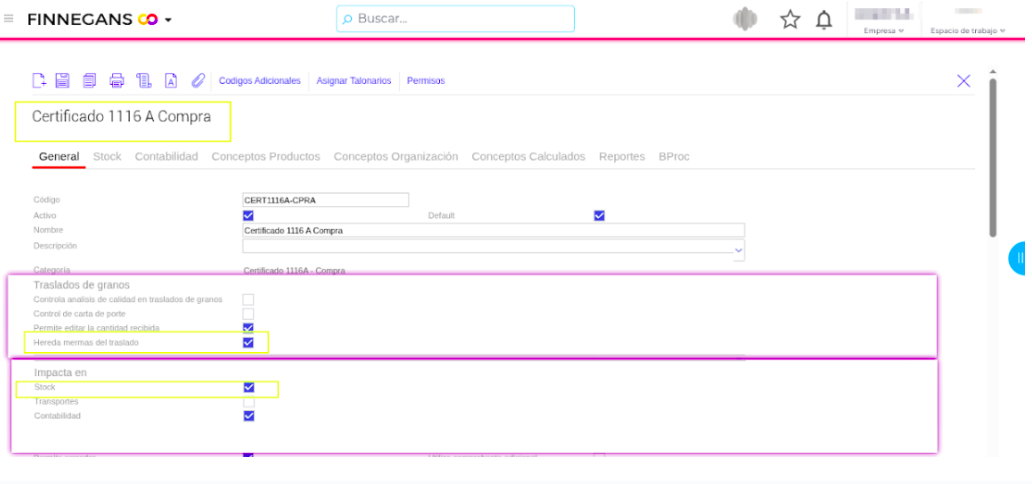Image resolution: width=1032 pixels, height=484 pixels.
Task: Toggle Impacta en Stock checkbox
Action: 249,387
